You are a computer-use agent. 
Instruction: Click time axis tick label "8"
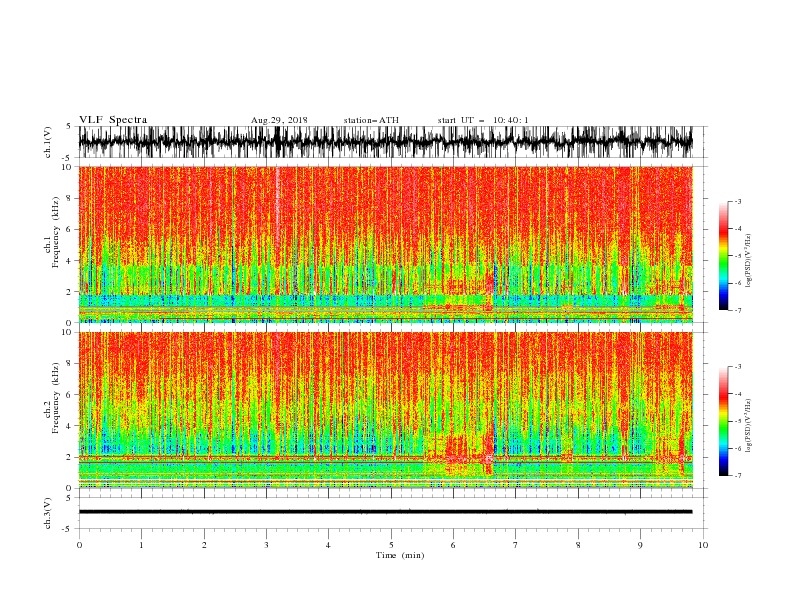point(578,545)
